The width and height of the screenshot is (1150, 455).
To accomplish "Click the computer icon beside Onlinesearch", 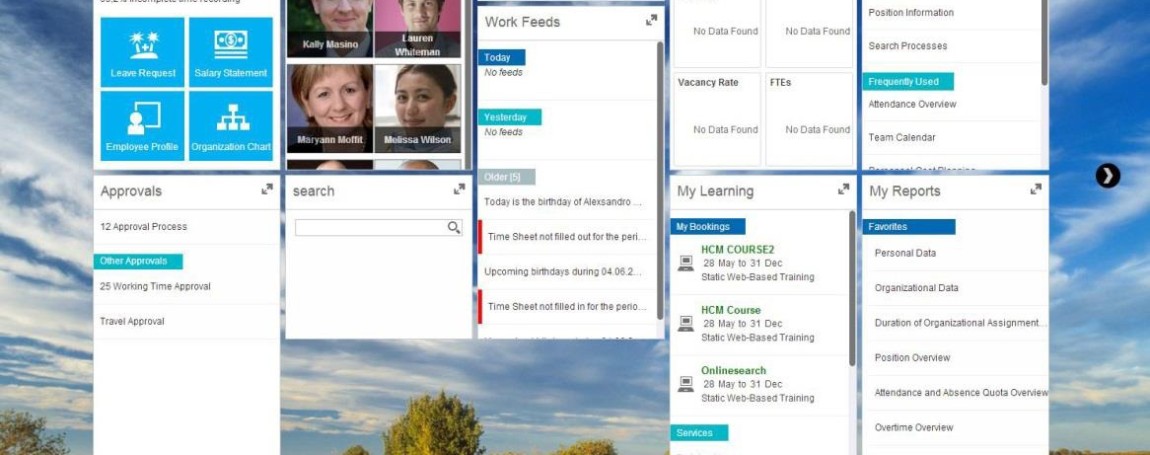I will click(685, 384).
